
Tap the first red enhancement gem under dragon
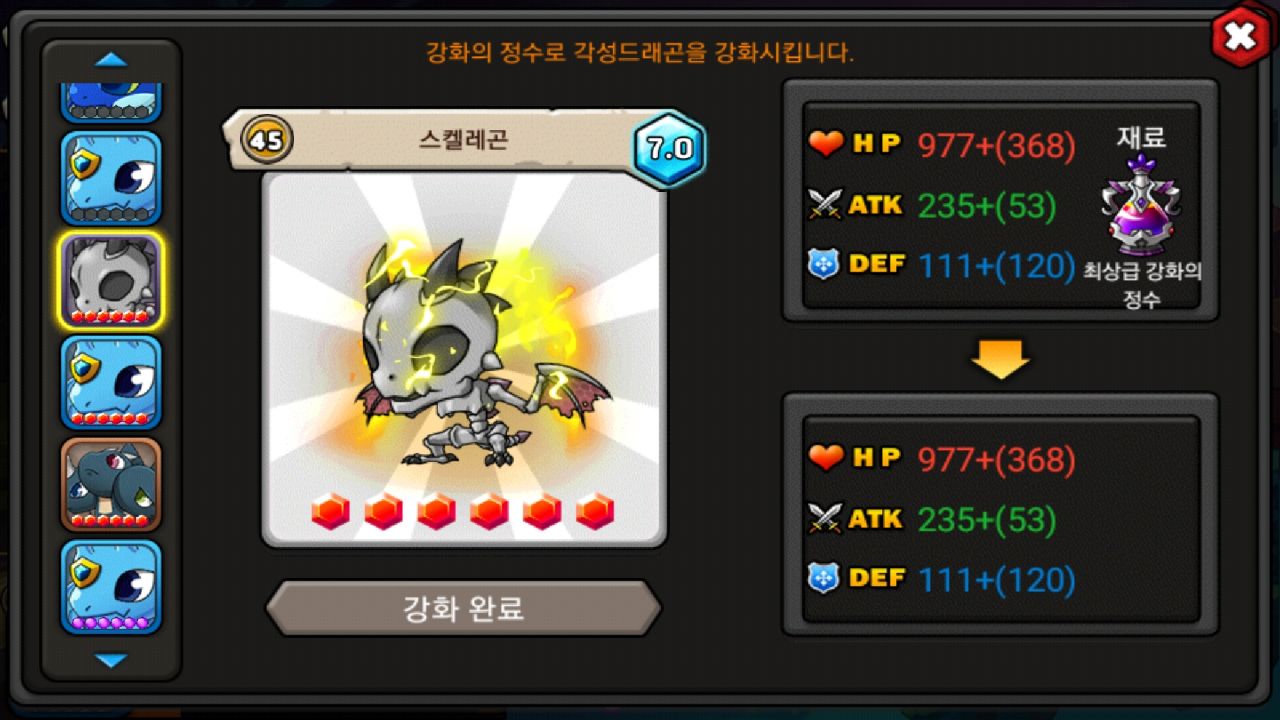pyautogui.click(x=331, y=511)
